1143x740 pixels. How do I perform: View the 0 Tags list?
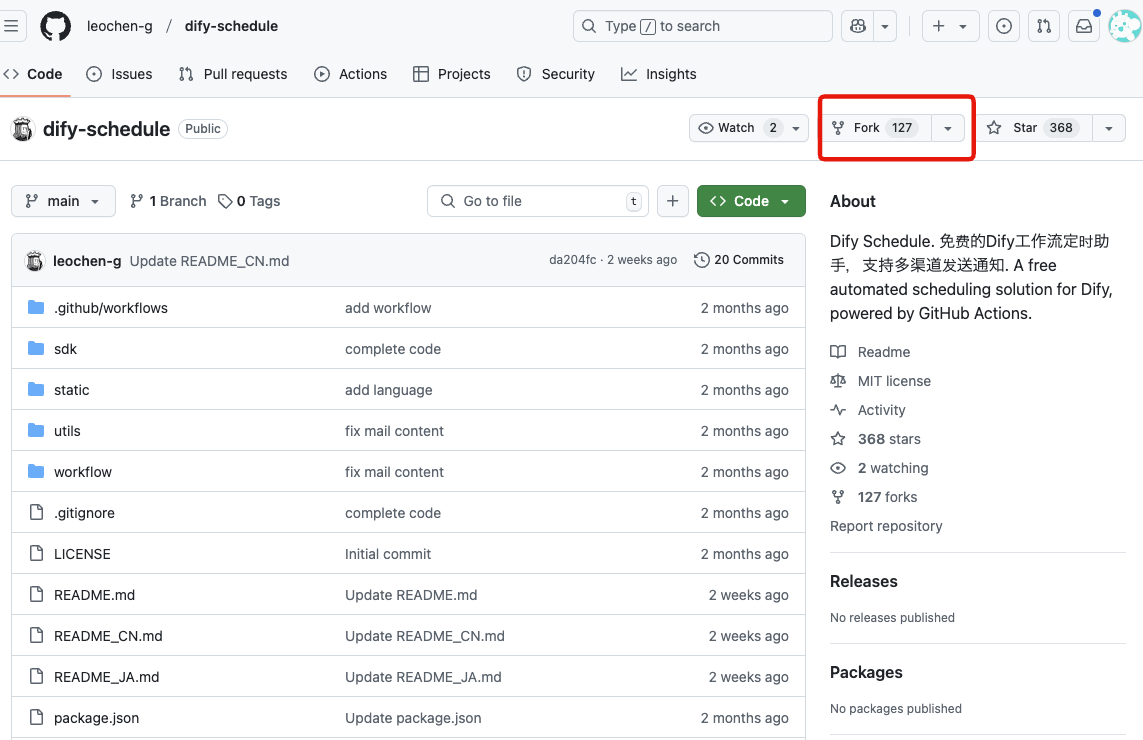point(249,201)
